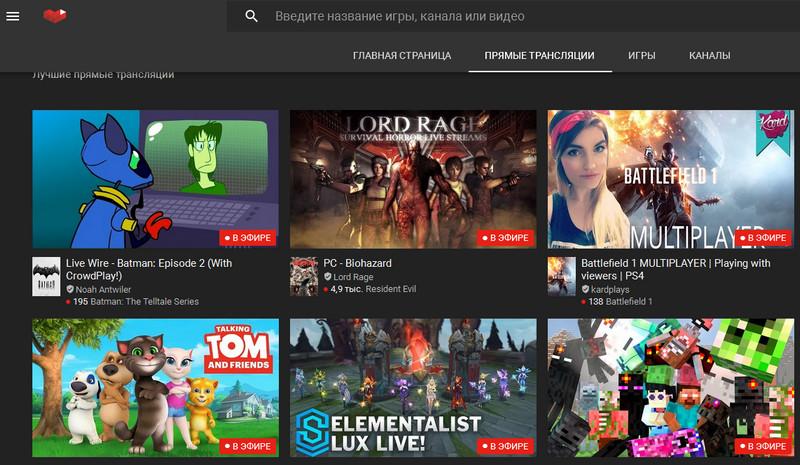Click the Лучшие прямые трансляции heading
The width and height of the screenshot is (800, 465).
click(103, 75)
